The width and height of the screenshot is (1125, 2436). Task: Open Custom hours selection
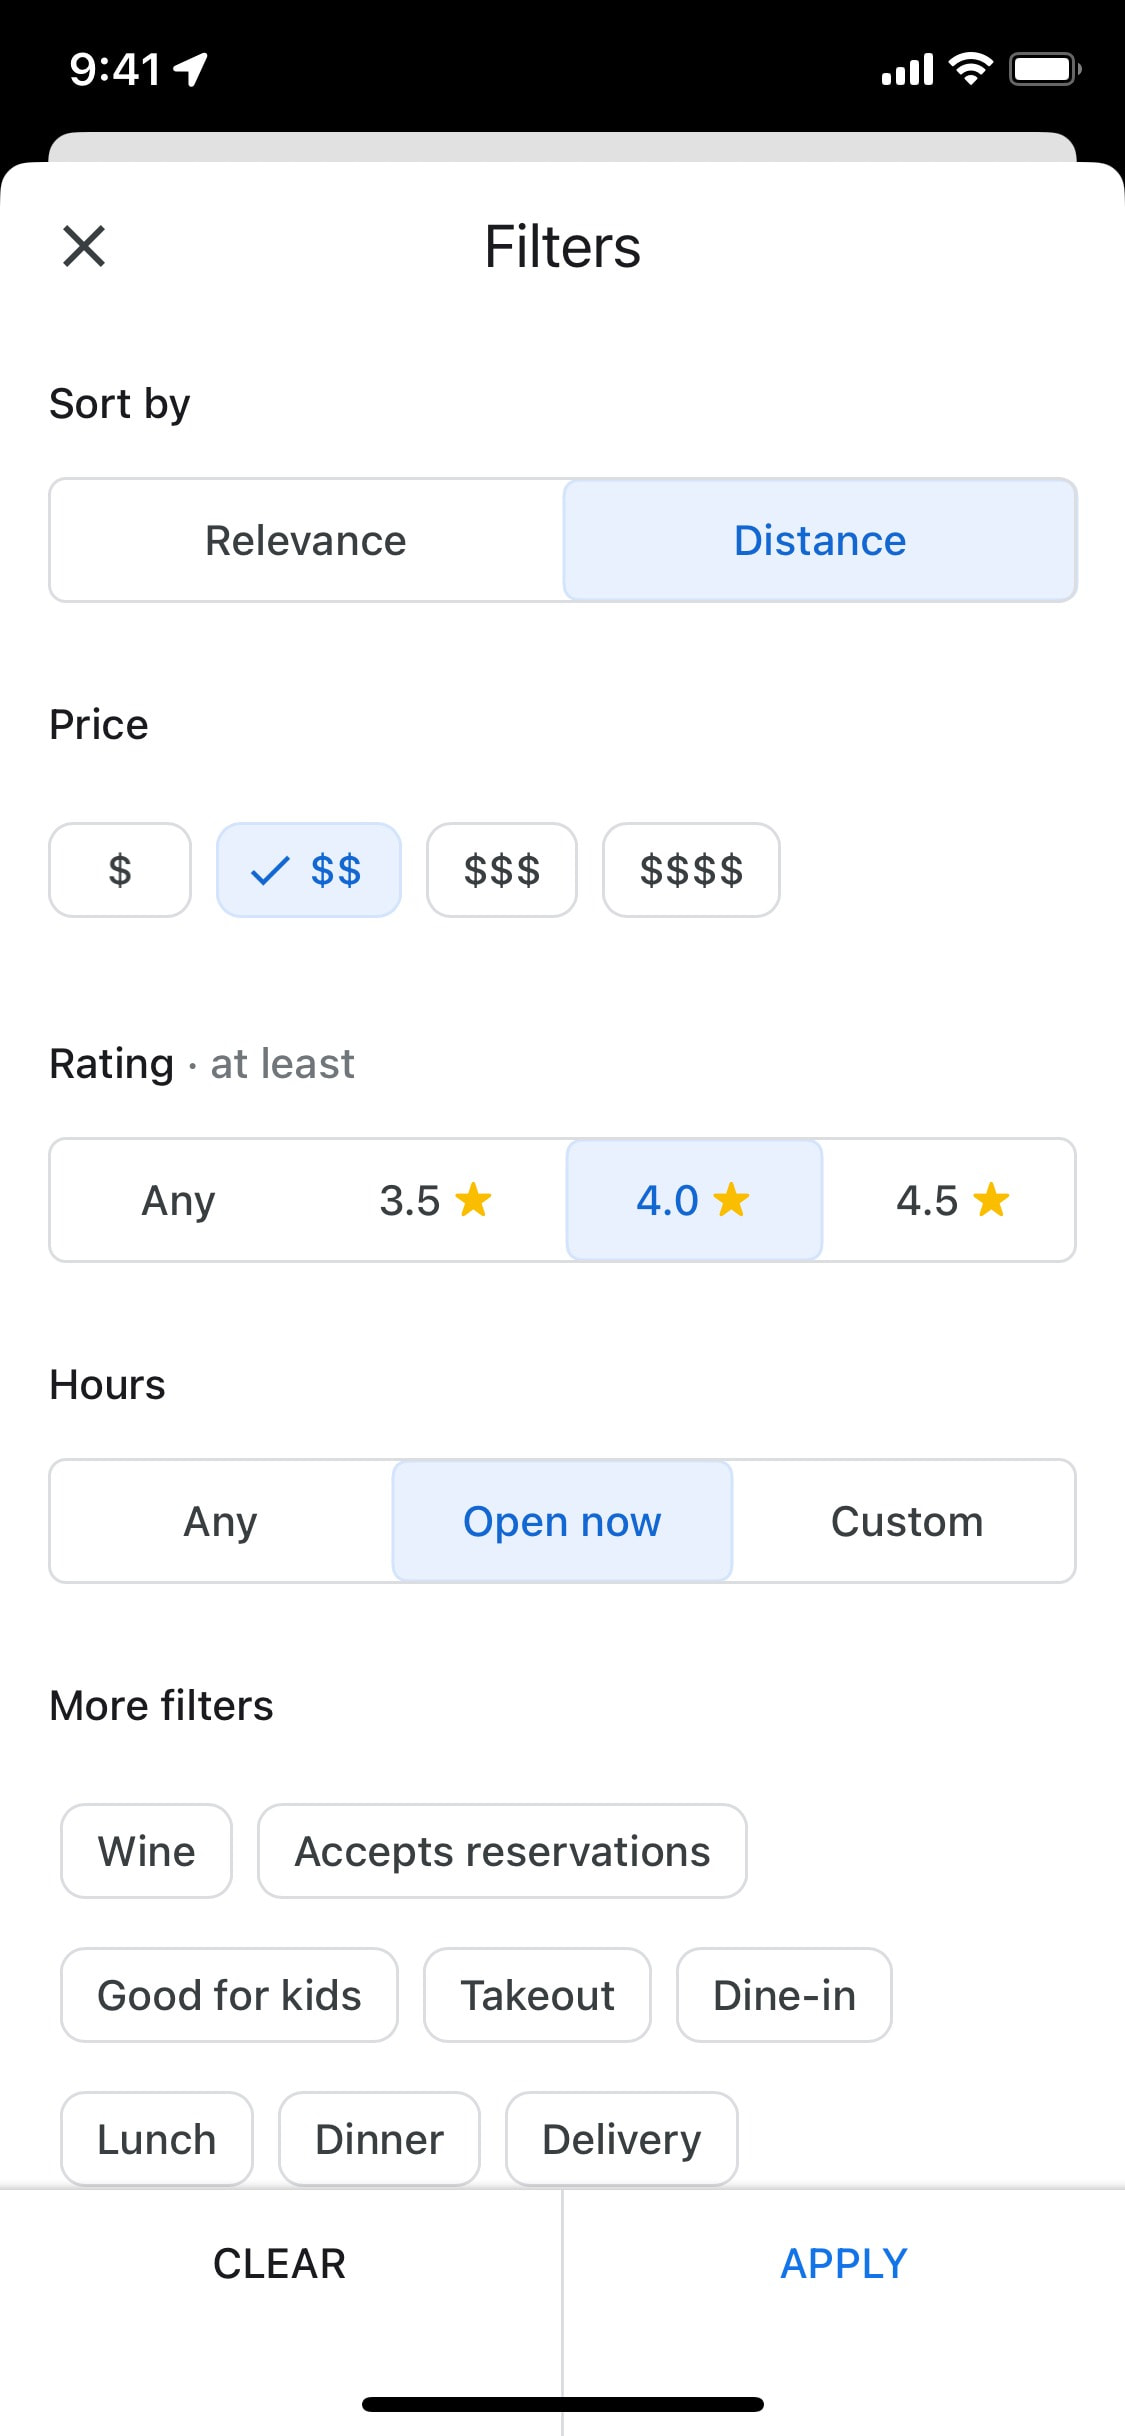(906, 1521)
